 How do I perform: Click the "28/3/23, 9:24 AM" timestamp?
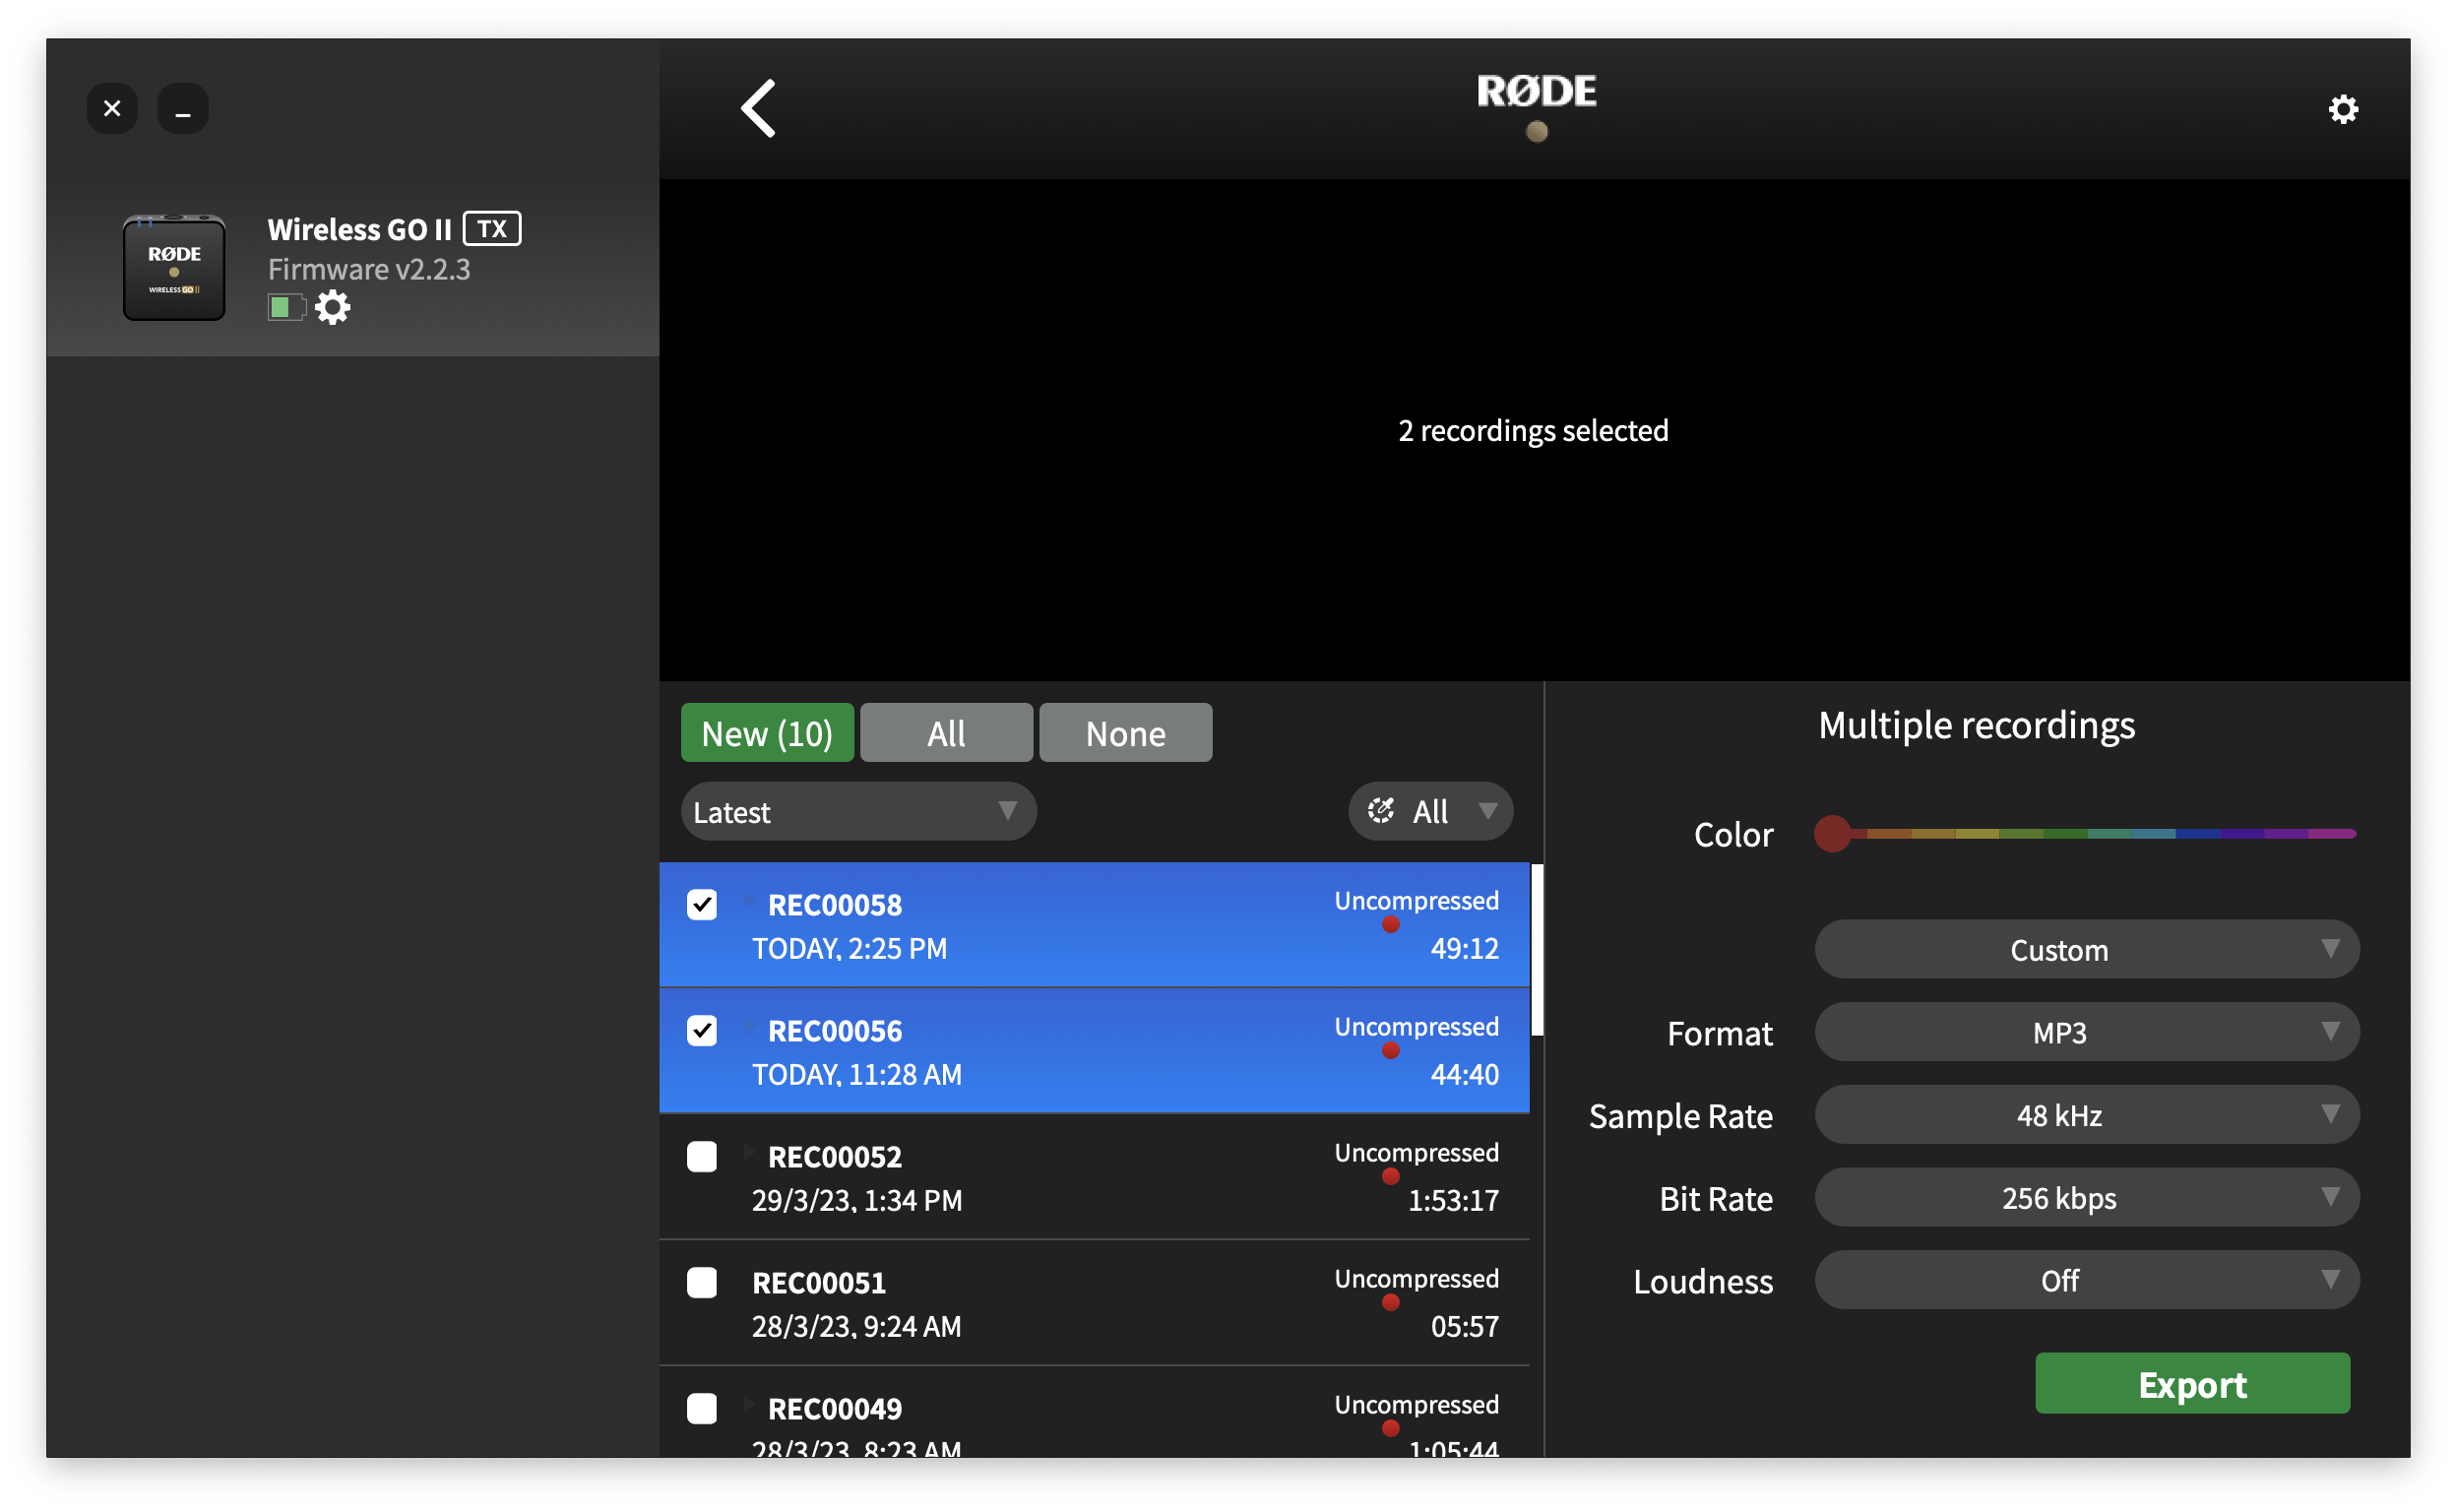click(x=856, y=1327)
